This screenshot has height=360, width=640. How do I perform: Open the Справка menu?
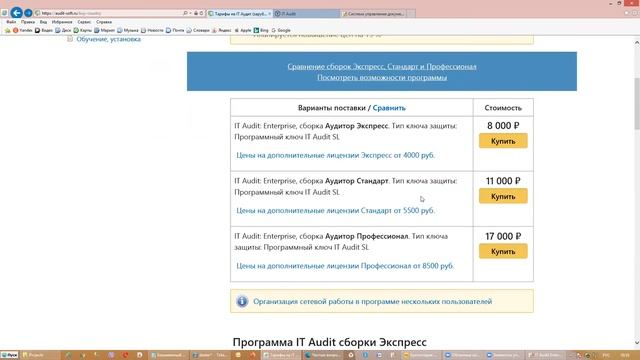104,22
